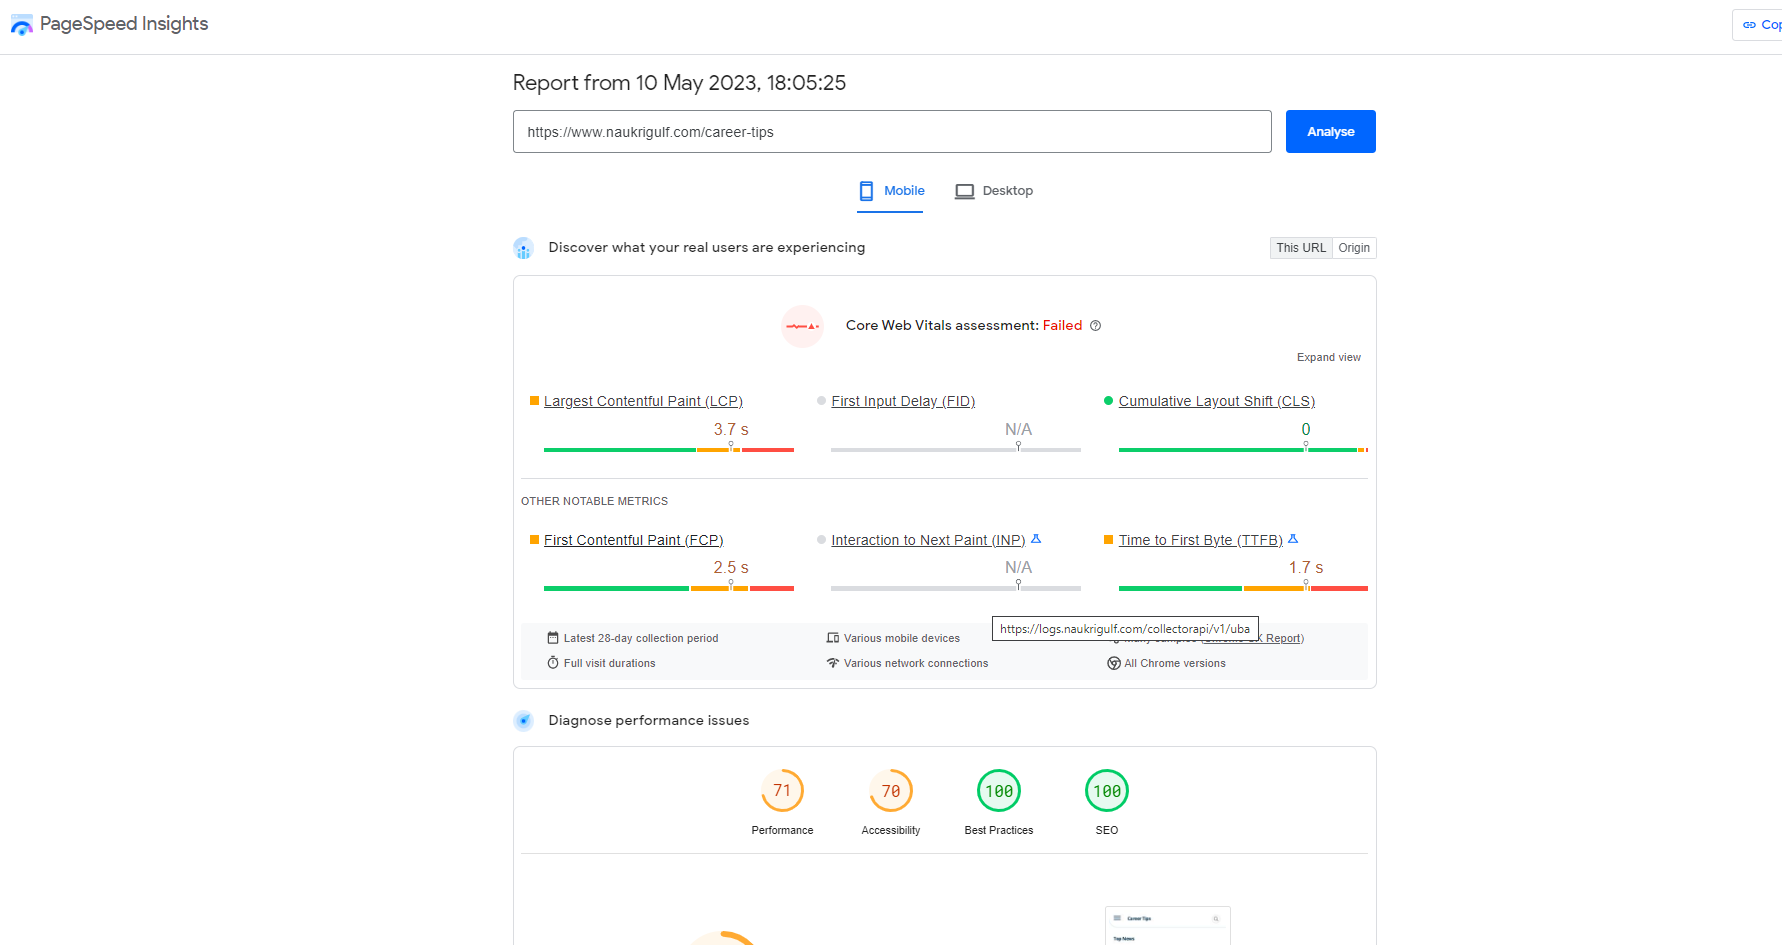The height and width of the screenshot is (945, 1782).
Task: Click the PageSpeed Insights logo icon
Action: [x=22, y=25]
